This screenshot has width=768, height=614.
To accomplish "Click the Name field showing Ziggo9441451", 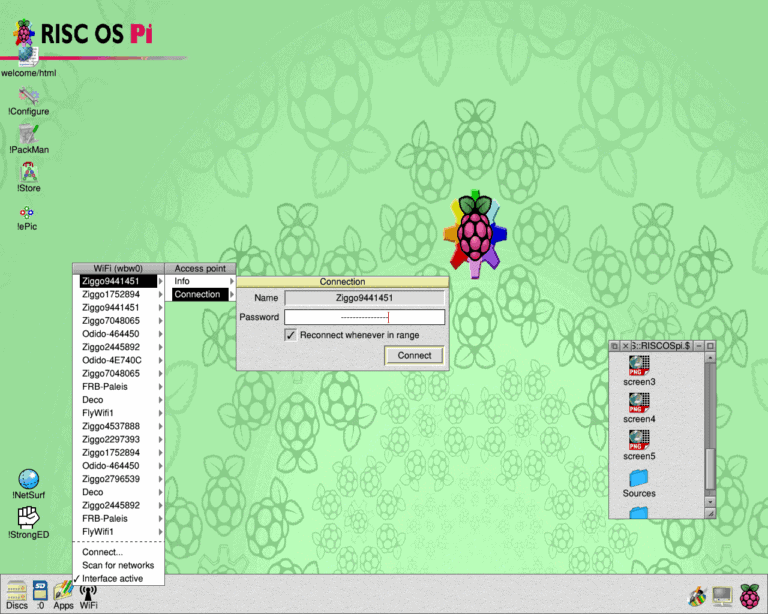I will [365, 298].
